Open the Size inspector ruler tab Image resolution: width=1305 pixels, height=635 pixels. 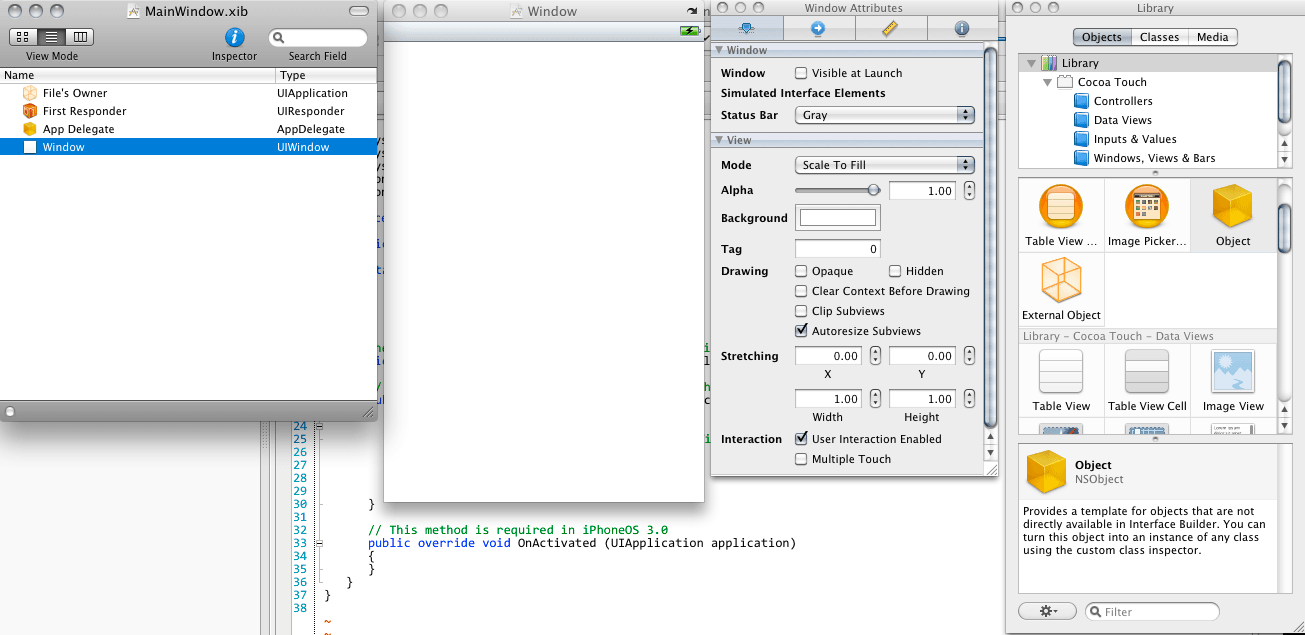[890, 28]
